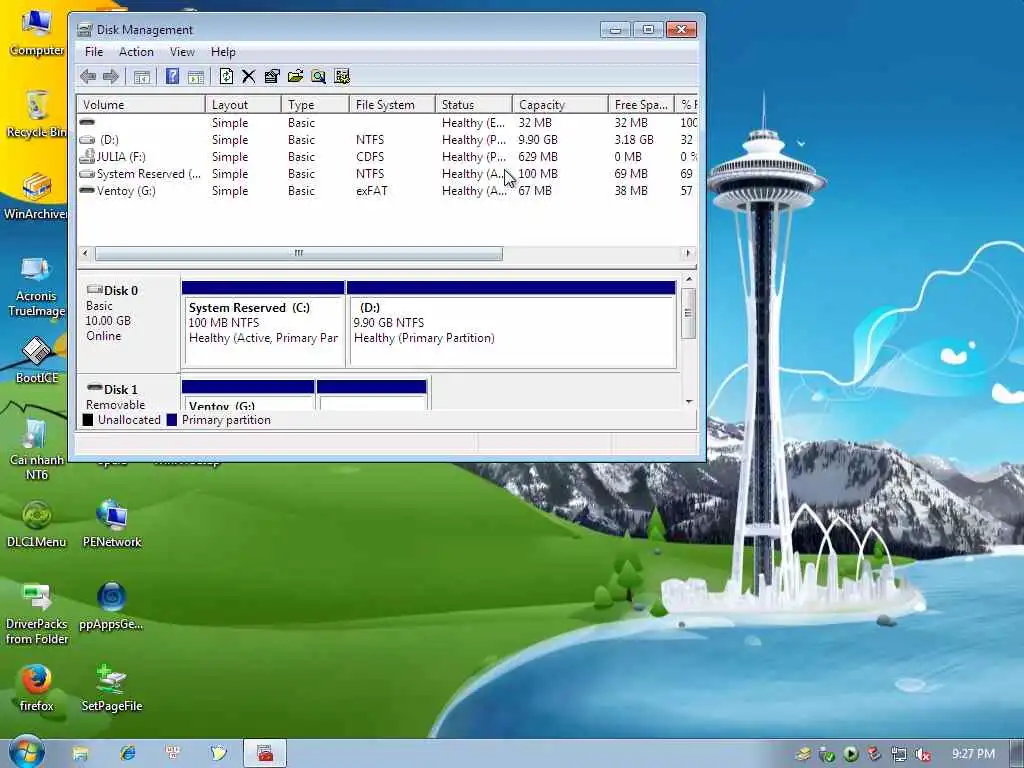The height and width of the screenshot is (768, 1024).
Task: Select the System Reserved (C:) partition block
Action: 263,324
